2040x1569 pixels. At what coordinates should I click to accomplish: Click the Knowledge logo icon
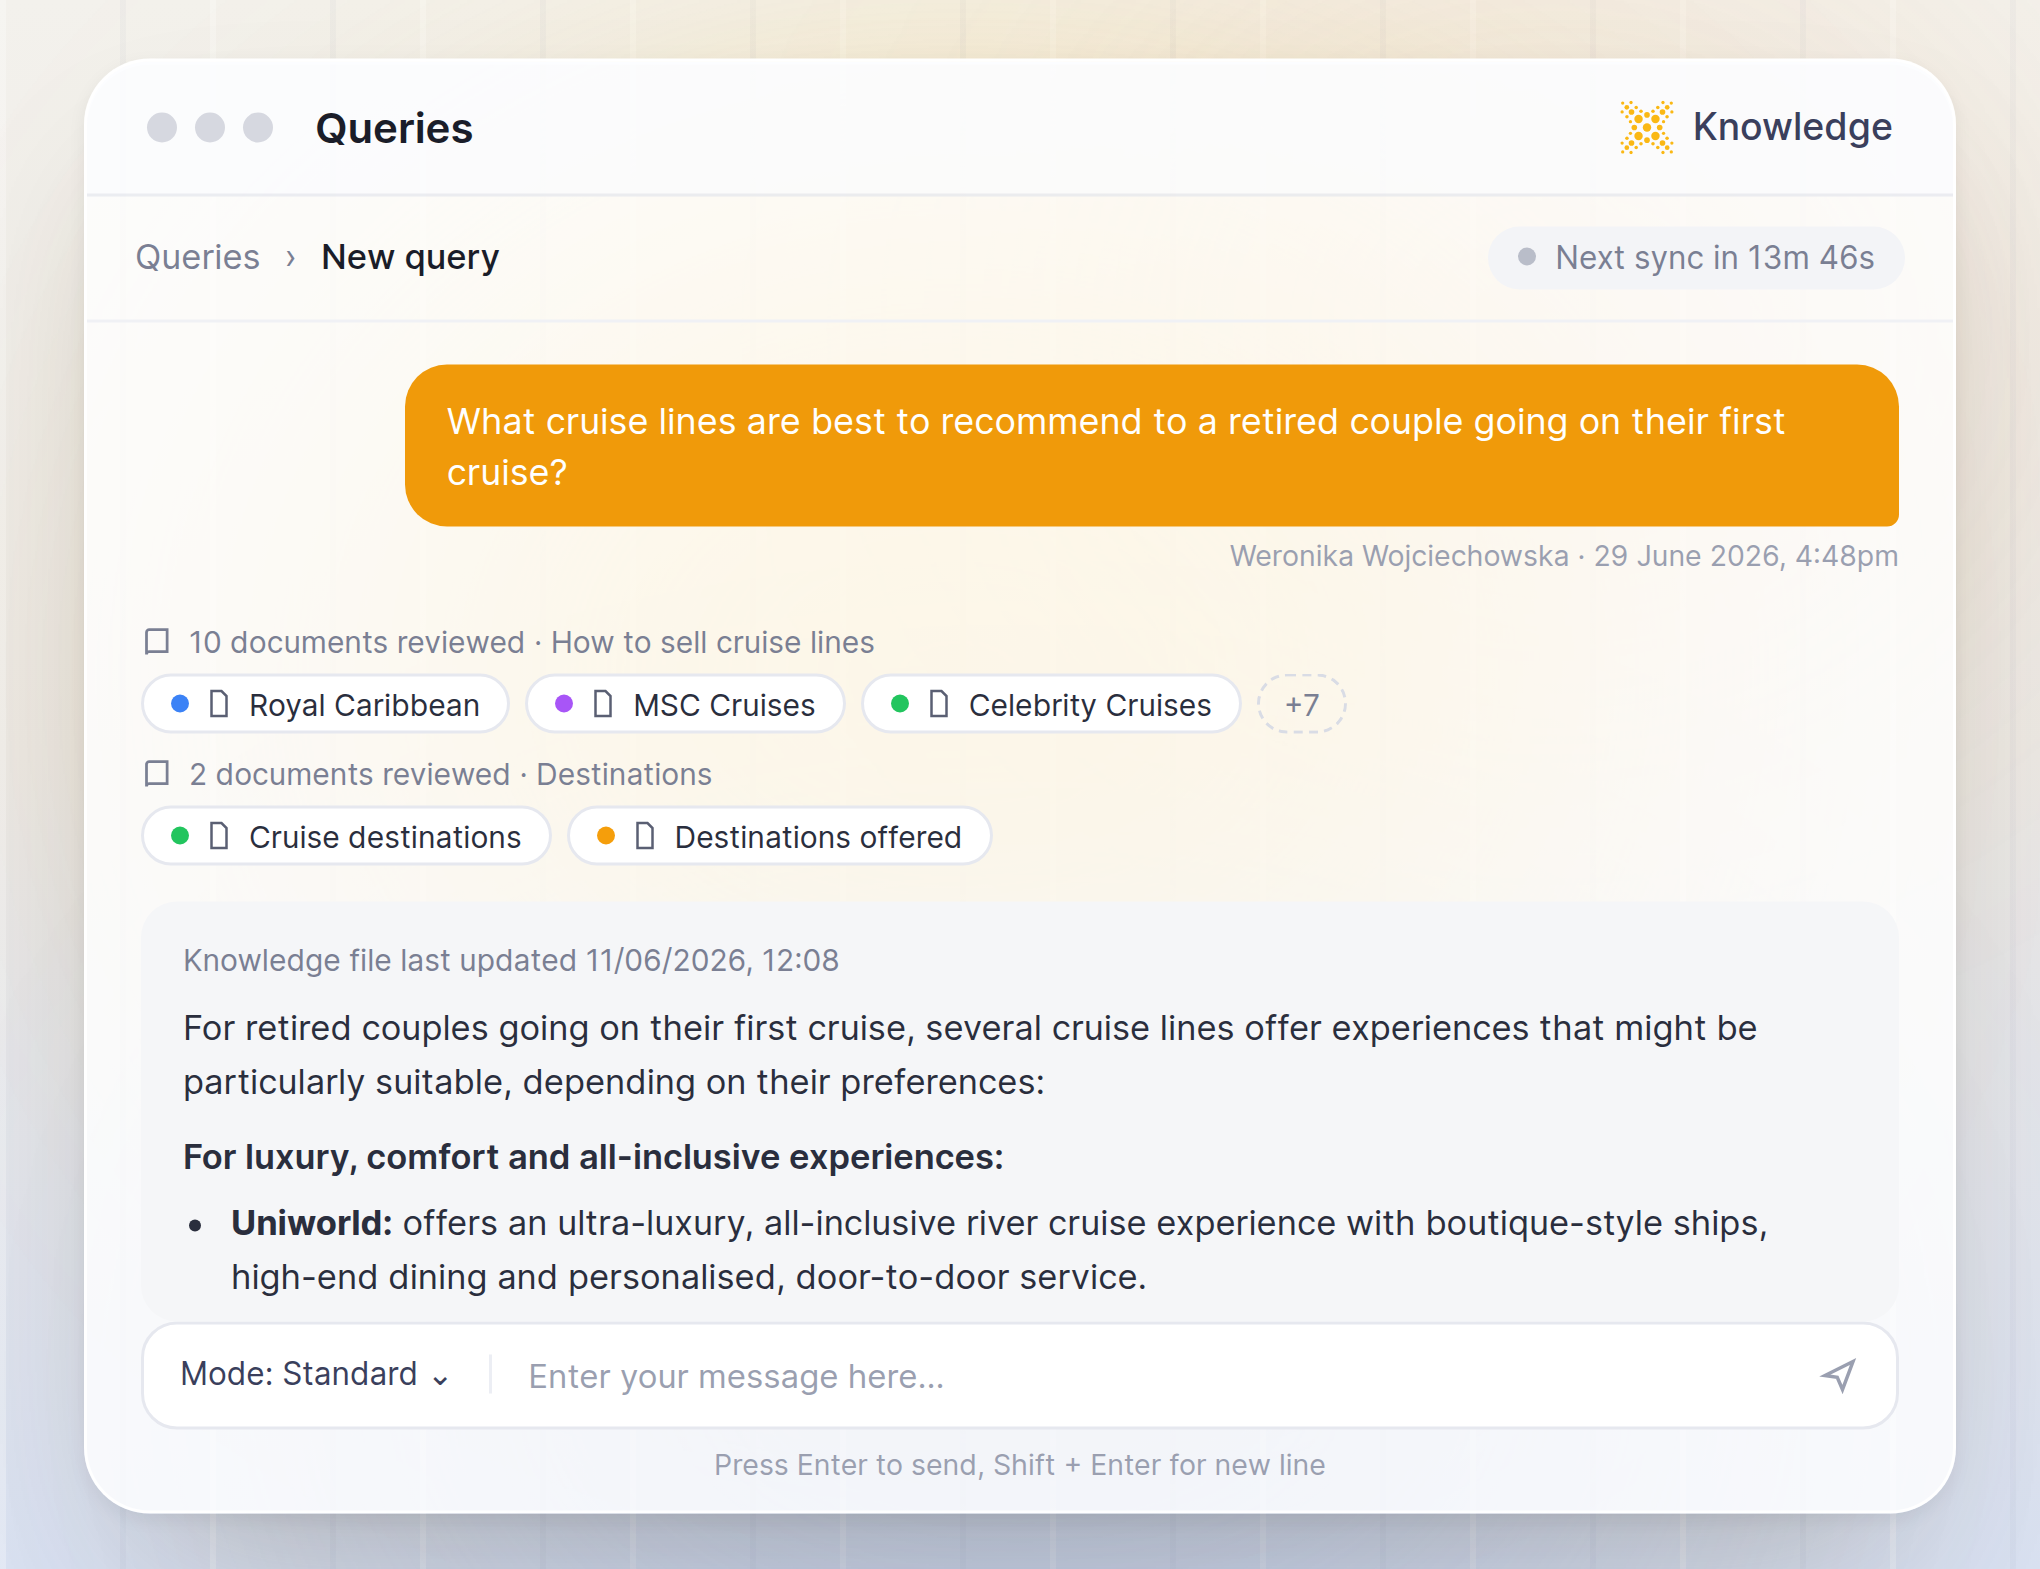[x=1646, y=127]
